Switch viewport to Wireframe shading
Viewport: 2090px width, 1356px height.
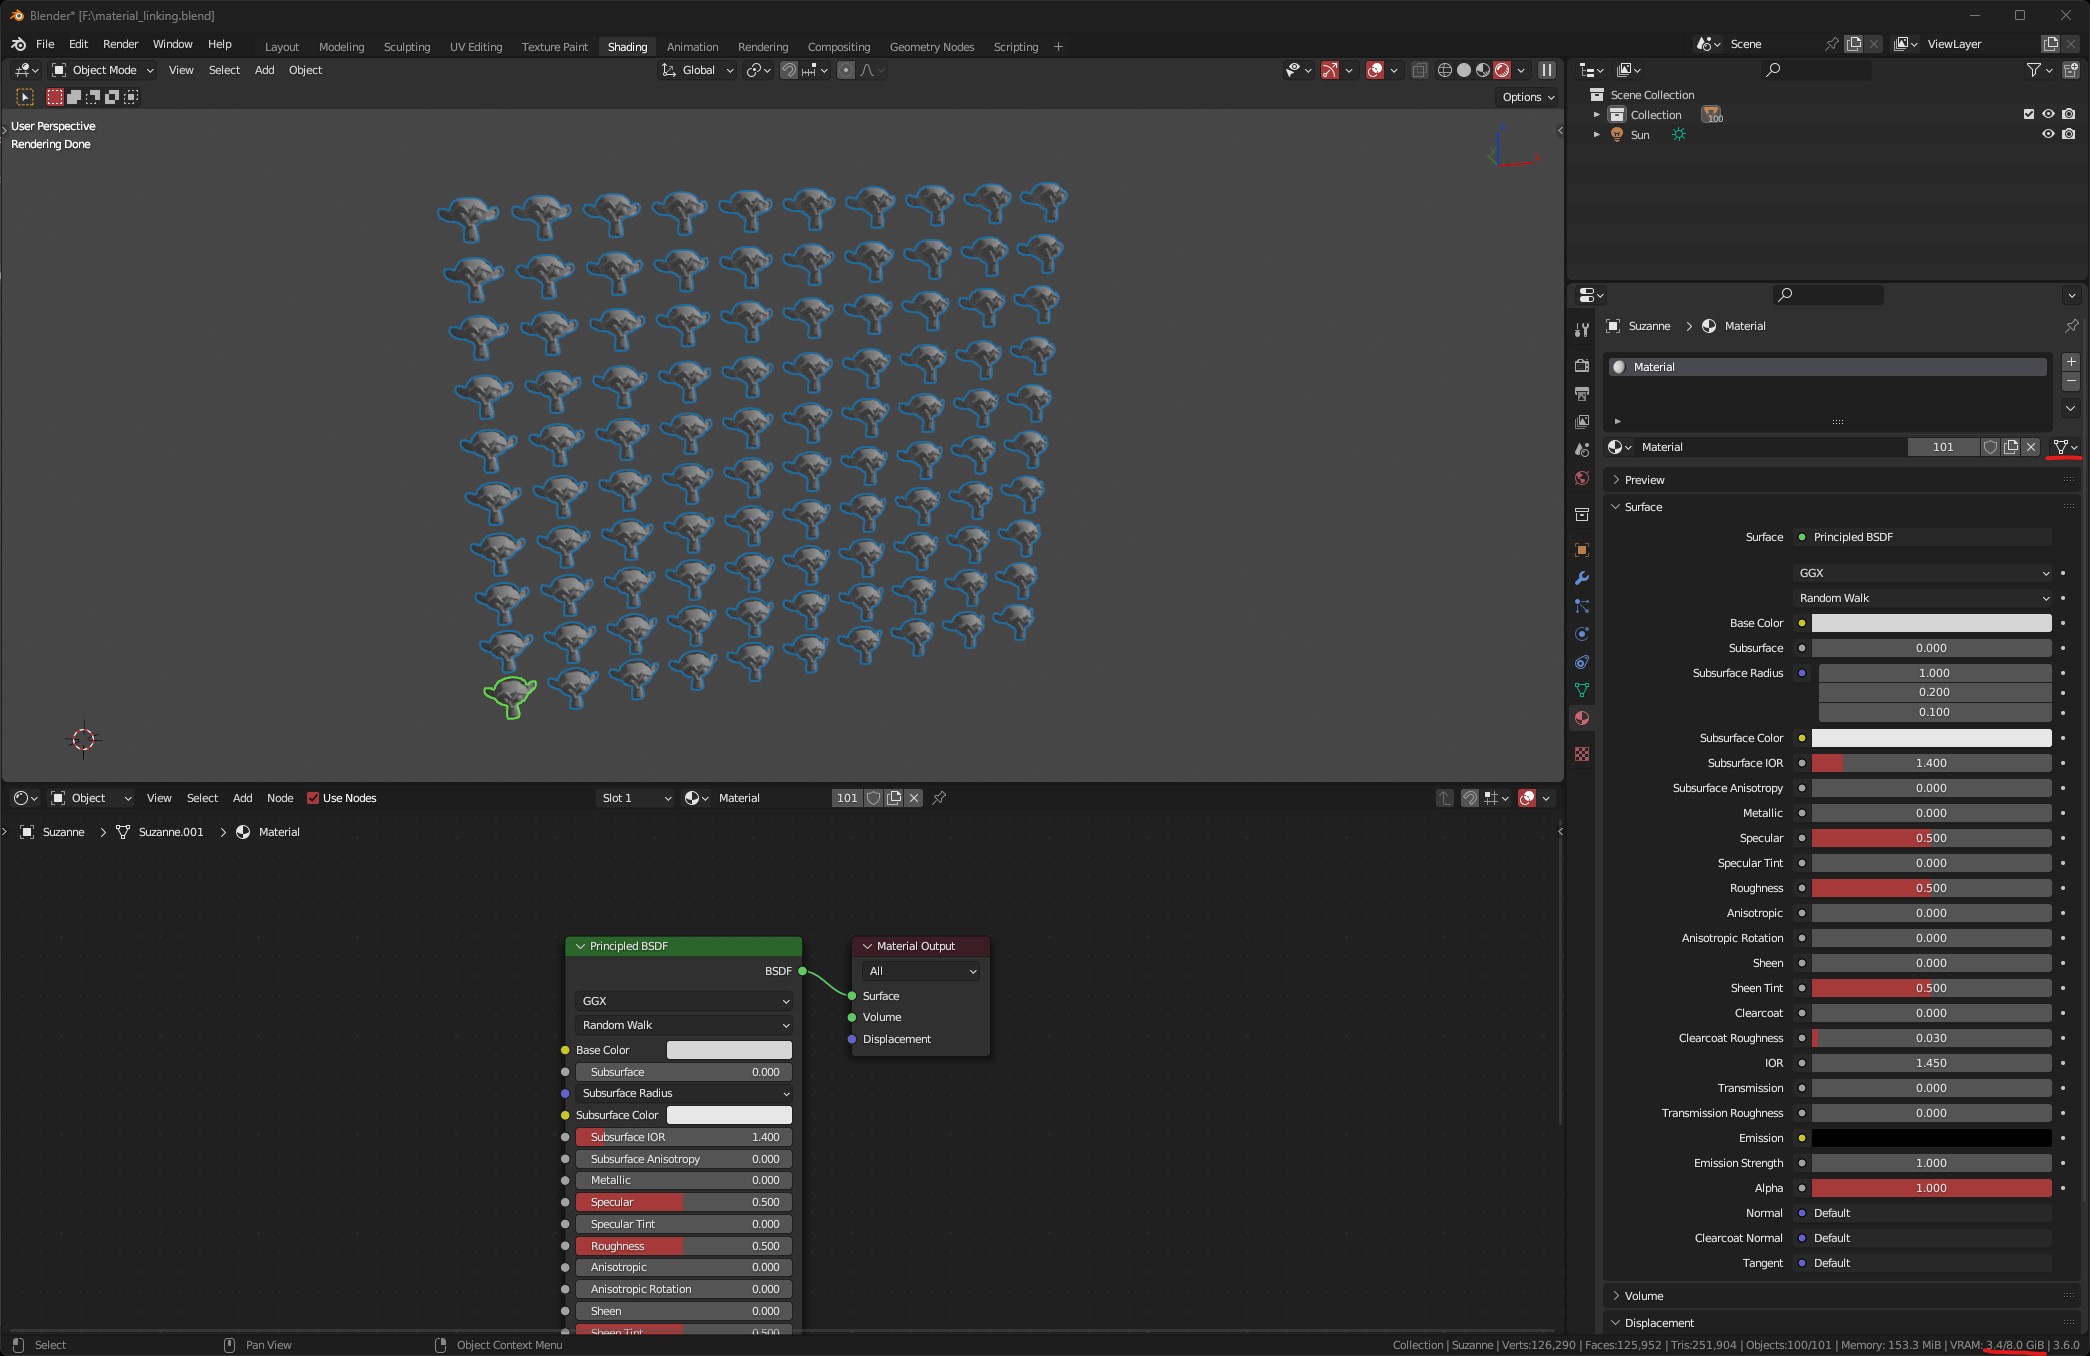tap(1445, 70)
